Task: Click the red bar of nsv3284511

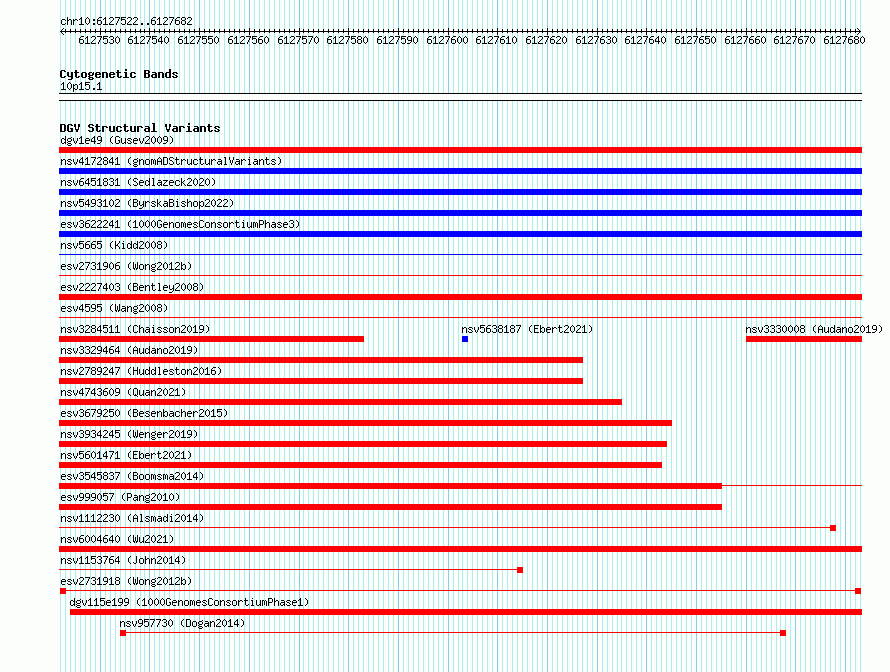Action: click(x=212, y=339)
